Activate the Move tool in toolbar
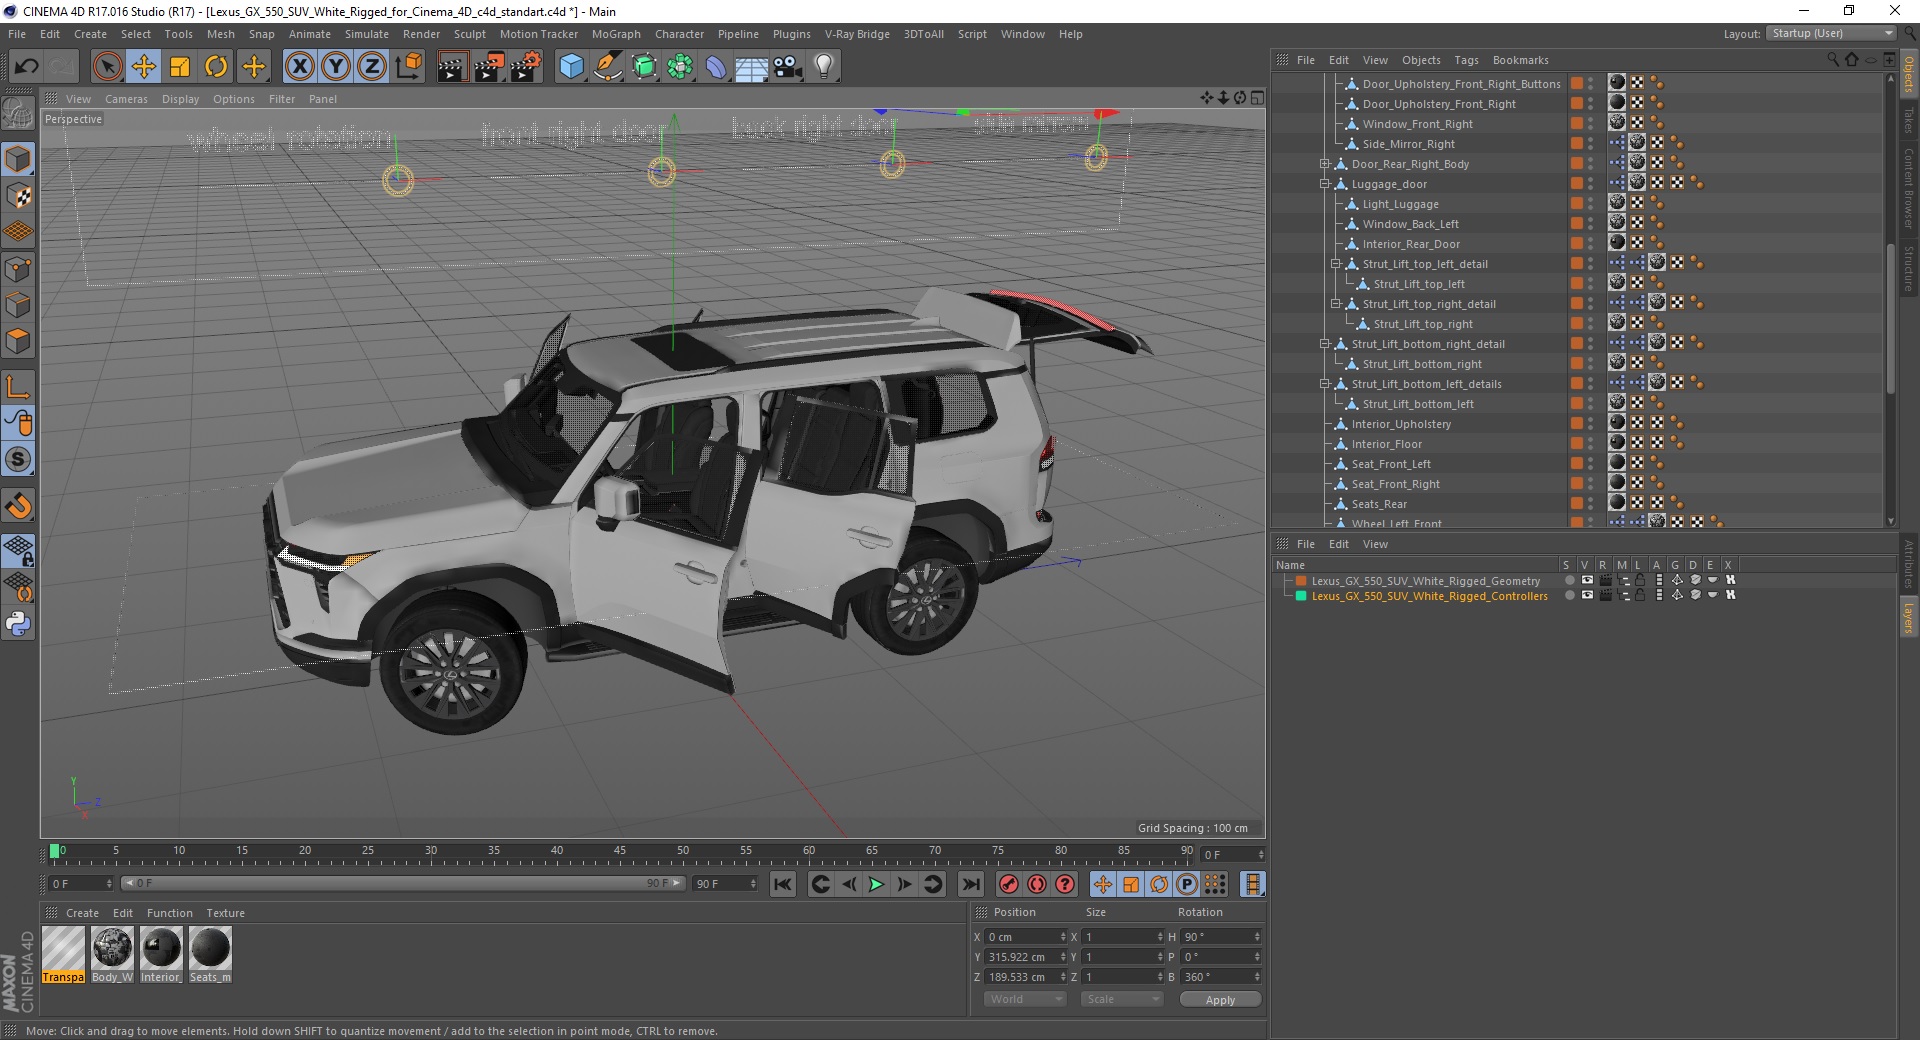This screenshot has height=1040, width=1920. pyautogui.click(x=143, y=67)
